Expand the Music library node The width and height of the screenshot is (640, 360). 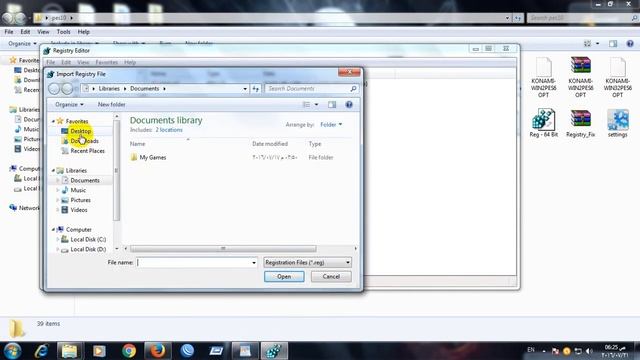pos(58,190)
